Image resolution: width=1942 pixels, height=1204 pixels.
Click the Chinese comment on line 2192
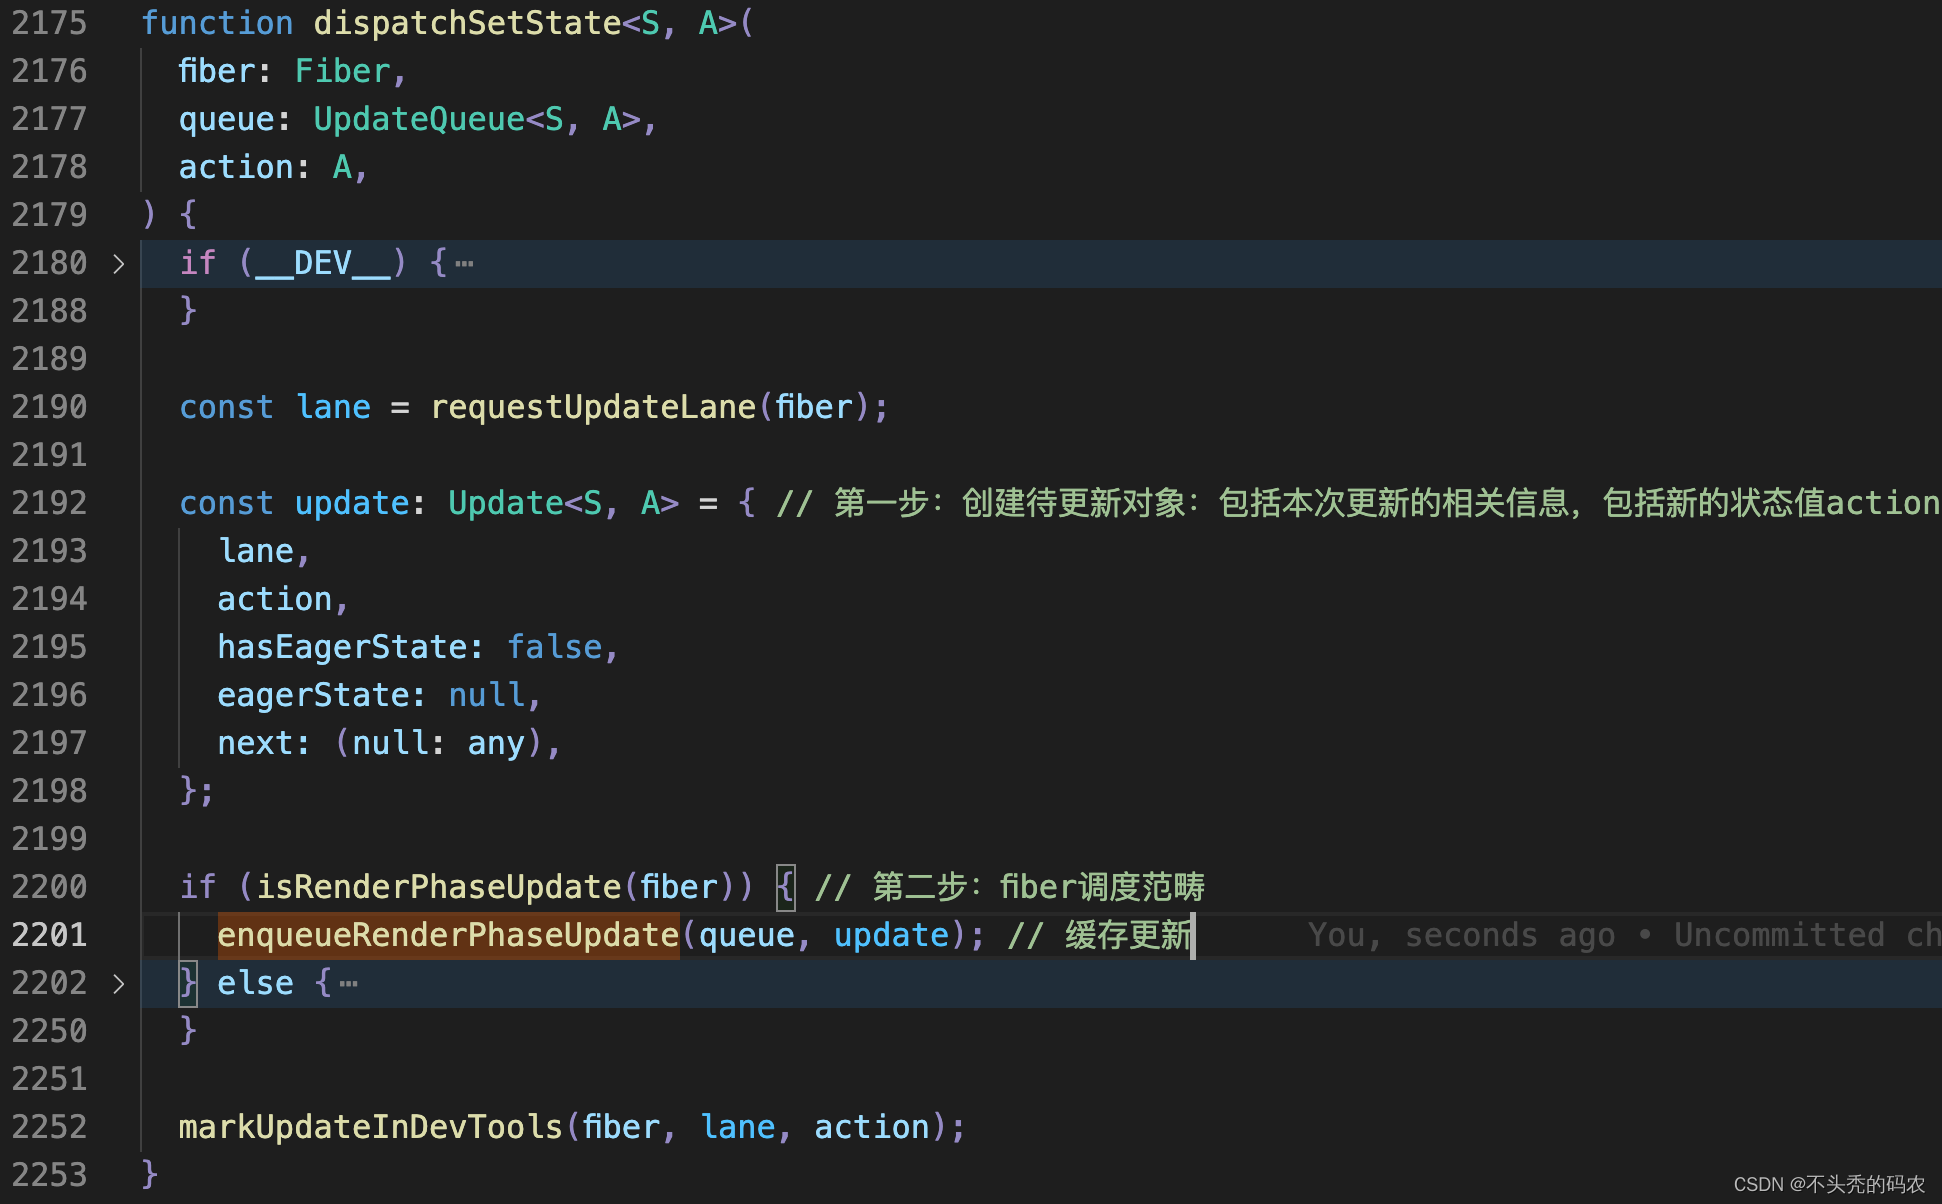[x=1350, y=502]
